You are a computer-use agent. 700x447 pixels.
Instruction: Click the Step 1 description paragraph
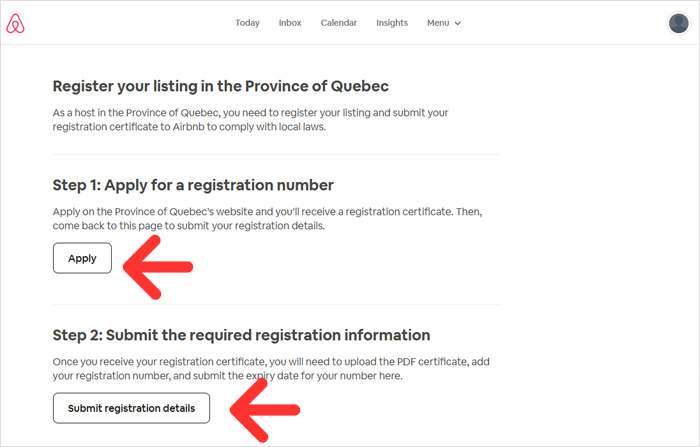pos(267,219)
